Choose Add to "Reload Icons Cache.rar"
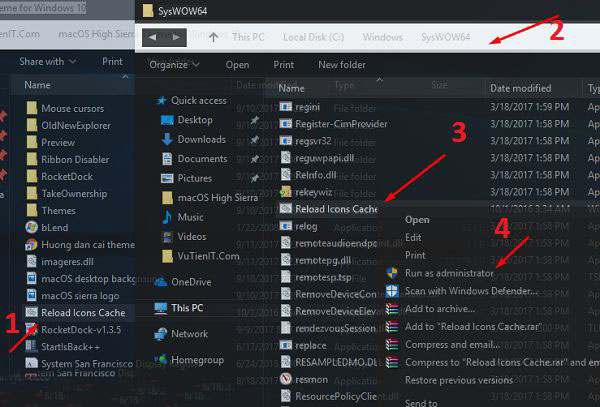Image resolution: width=600 pixels, height=407 pixels. coord(473,327)
